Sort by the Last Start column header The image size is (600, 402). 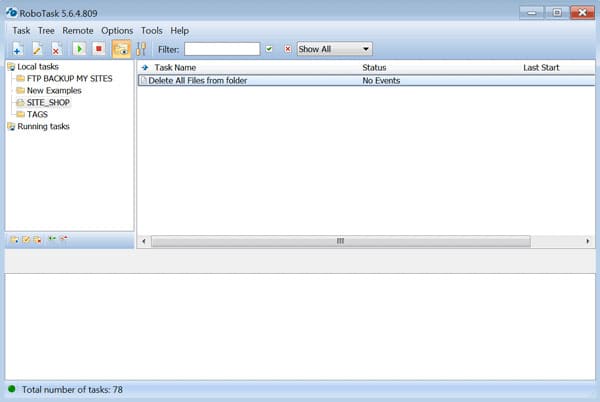(541, 68)
